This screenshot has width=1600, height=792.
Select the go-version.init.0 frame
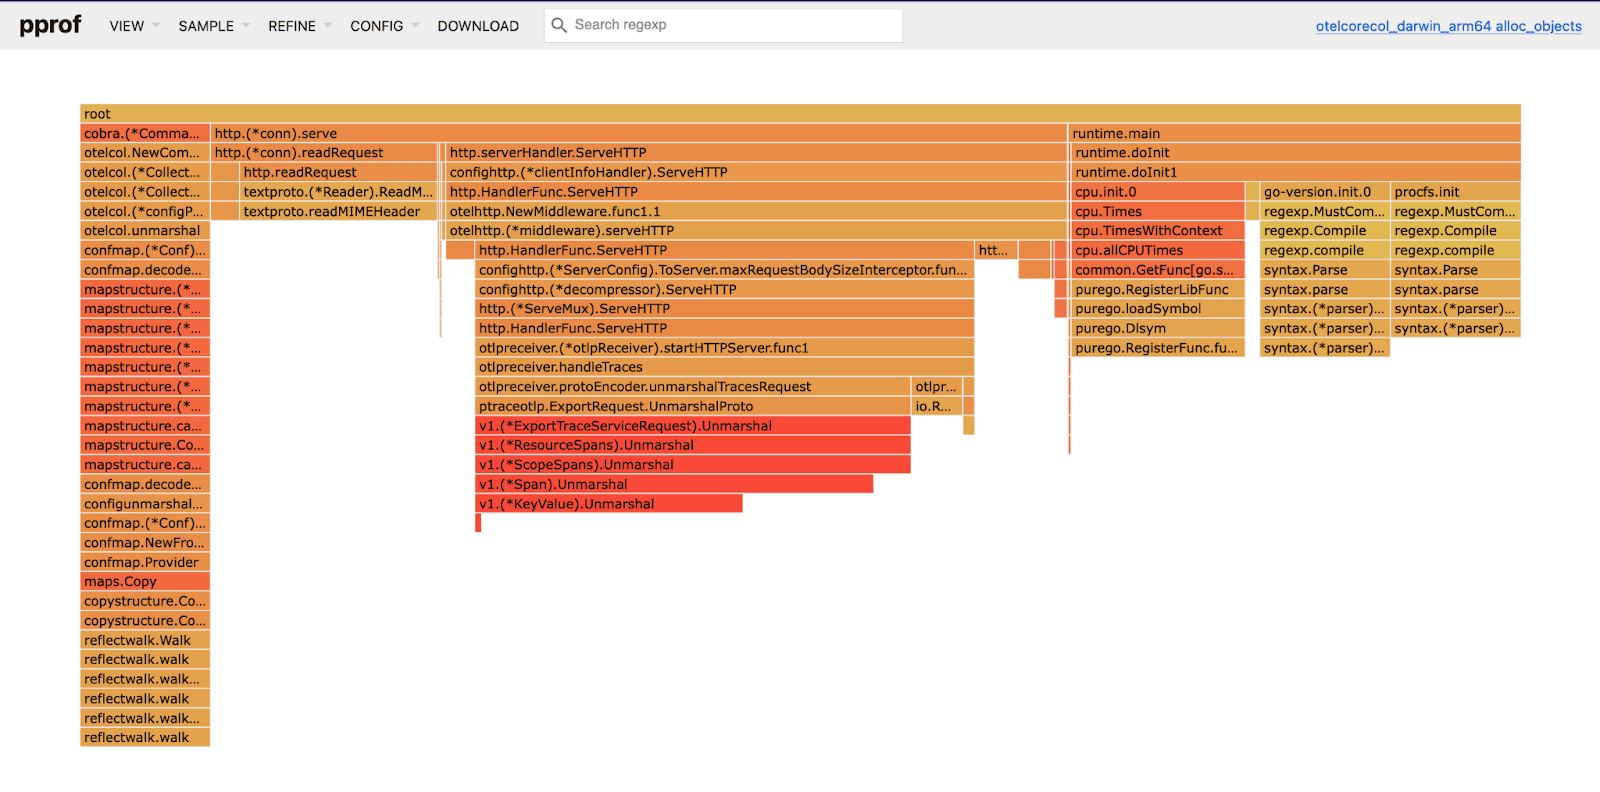[1323, 192]
